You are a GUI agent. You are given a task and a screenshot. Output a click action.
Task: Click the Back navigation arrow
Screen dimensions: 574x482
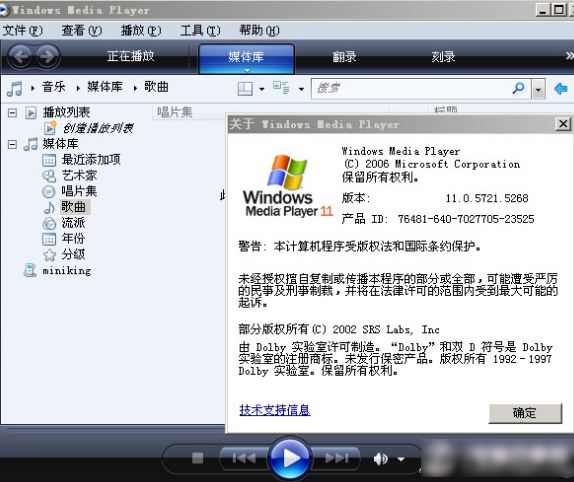pyautogui.click(x=20, y=56)
